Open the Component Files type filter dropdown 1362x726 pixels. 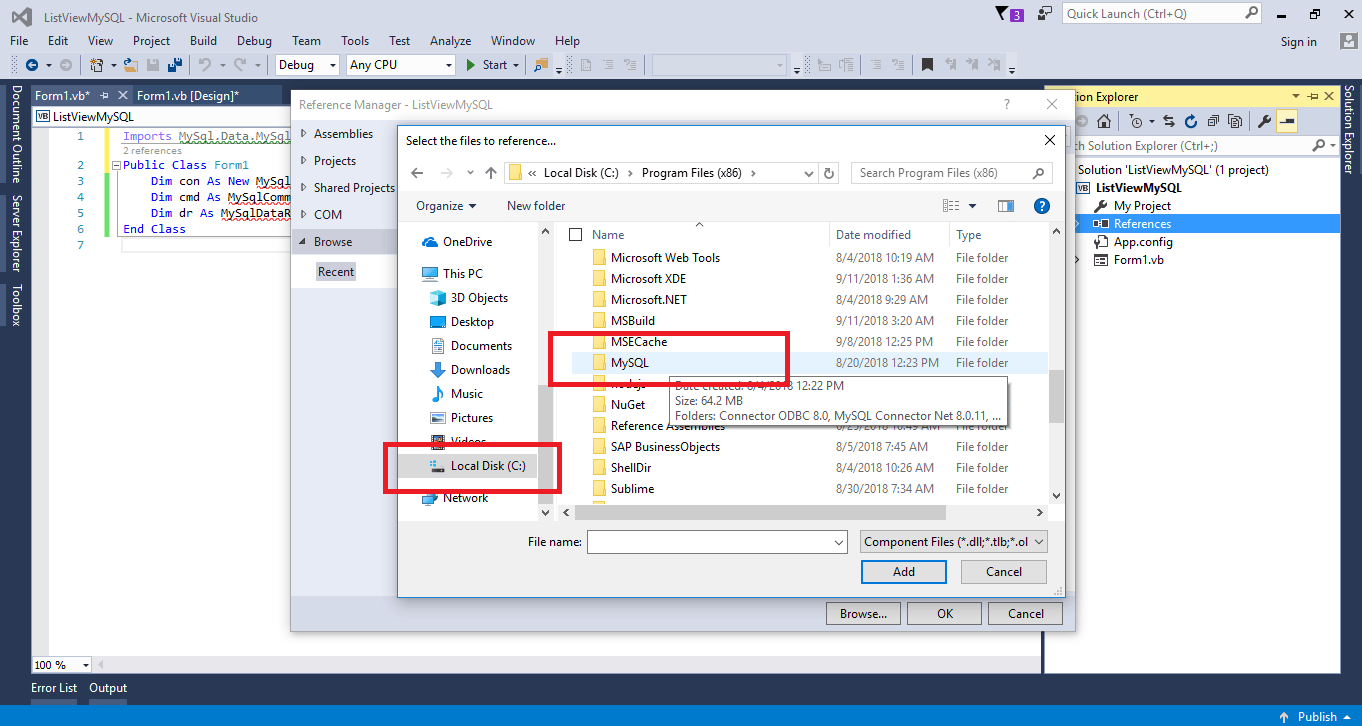click(954, 542)
